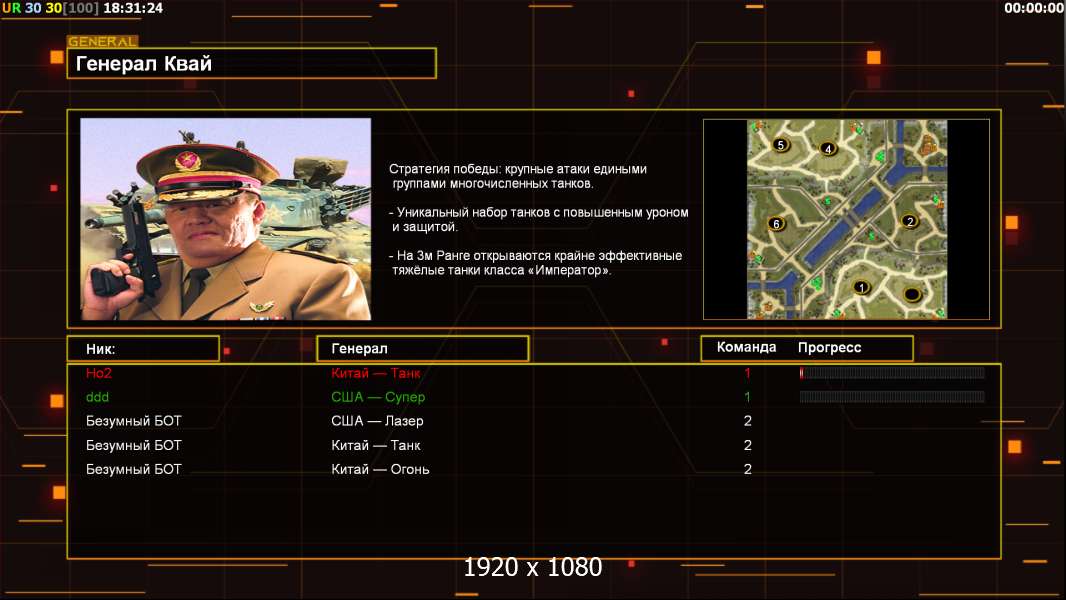Click the 'GENERAL' label above the title
This screenshot has width=1066, height=600.
[102, 41]
